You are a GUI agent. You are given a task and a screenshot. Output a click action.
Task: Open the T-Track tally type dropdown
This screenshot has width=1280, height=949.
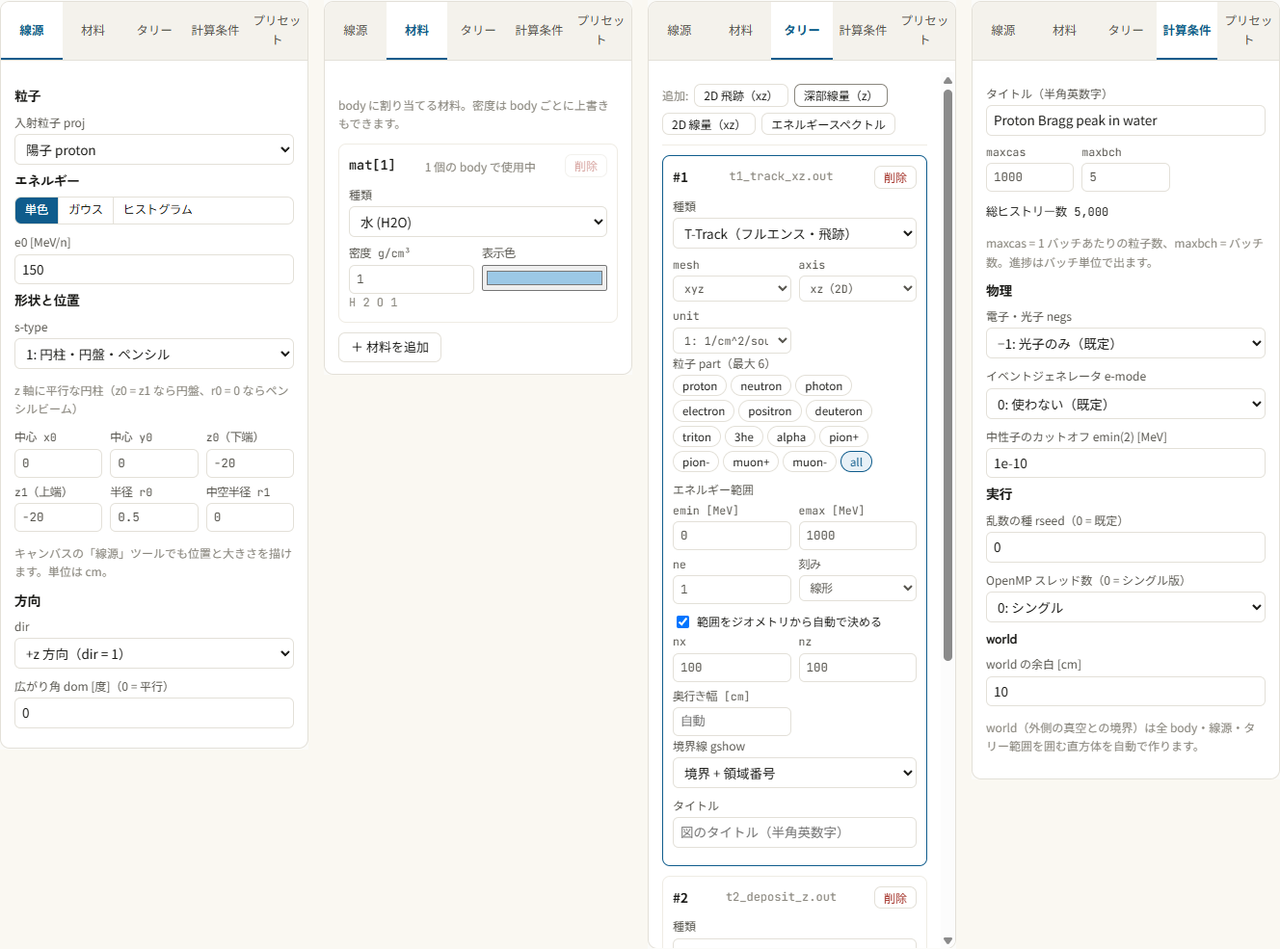click(795, 234)
